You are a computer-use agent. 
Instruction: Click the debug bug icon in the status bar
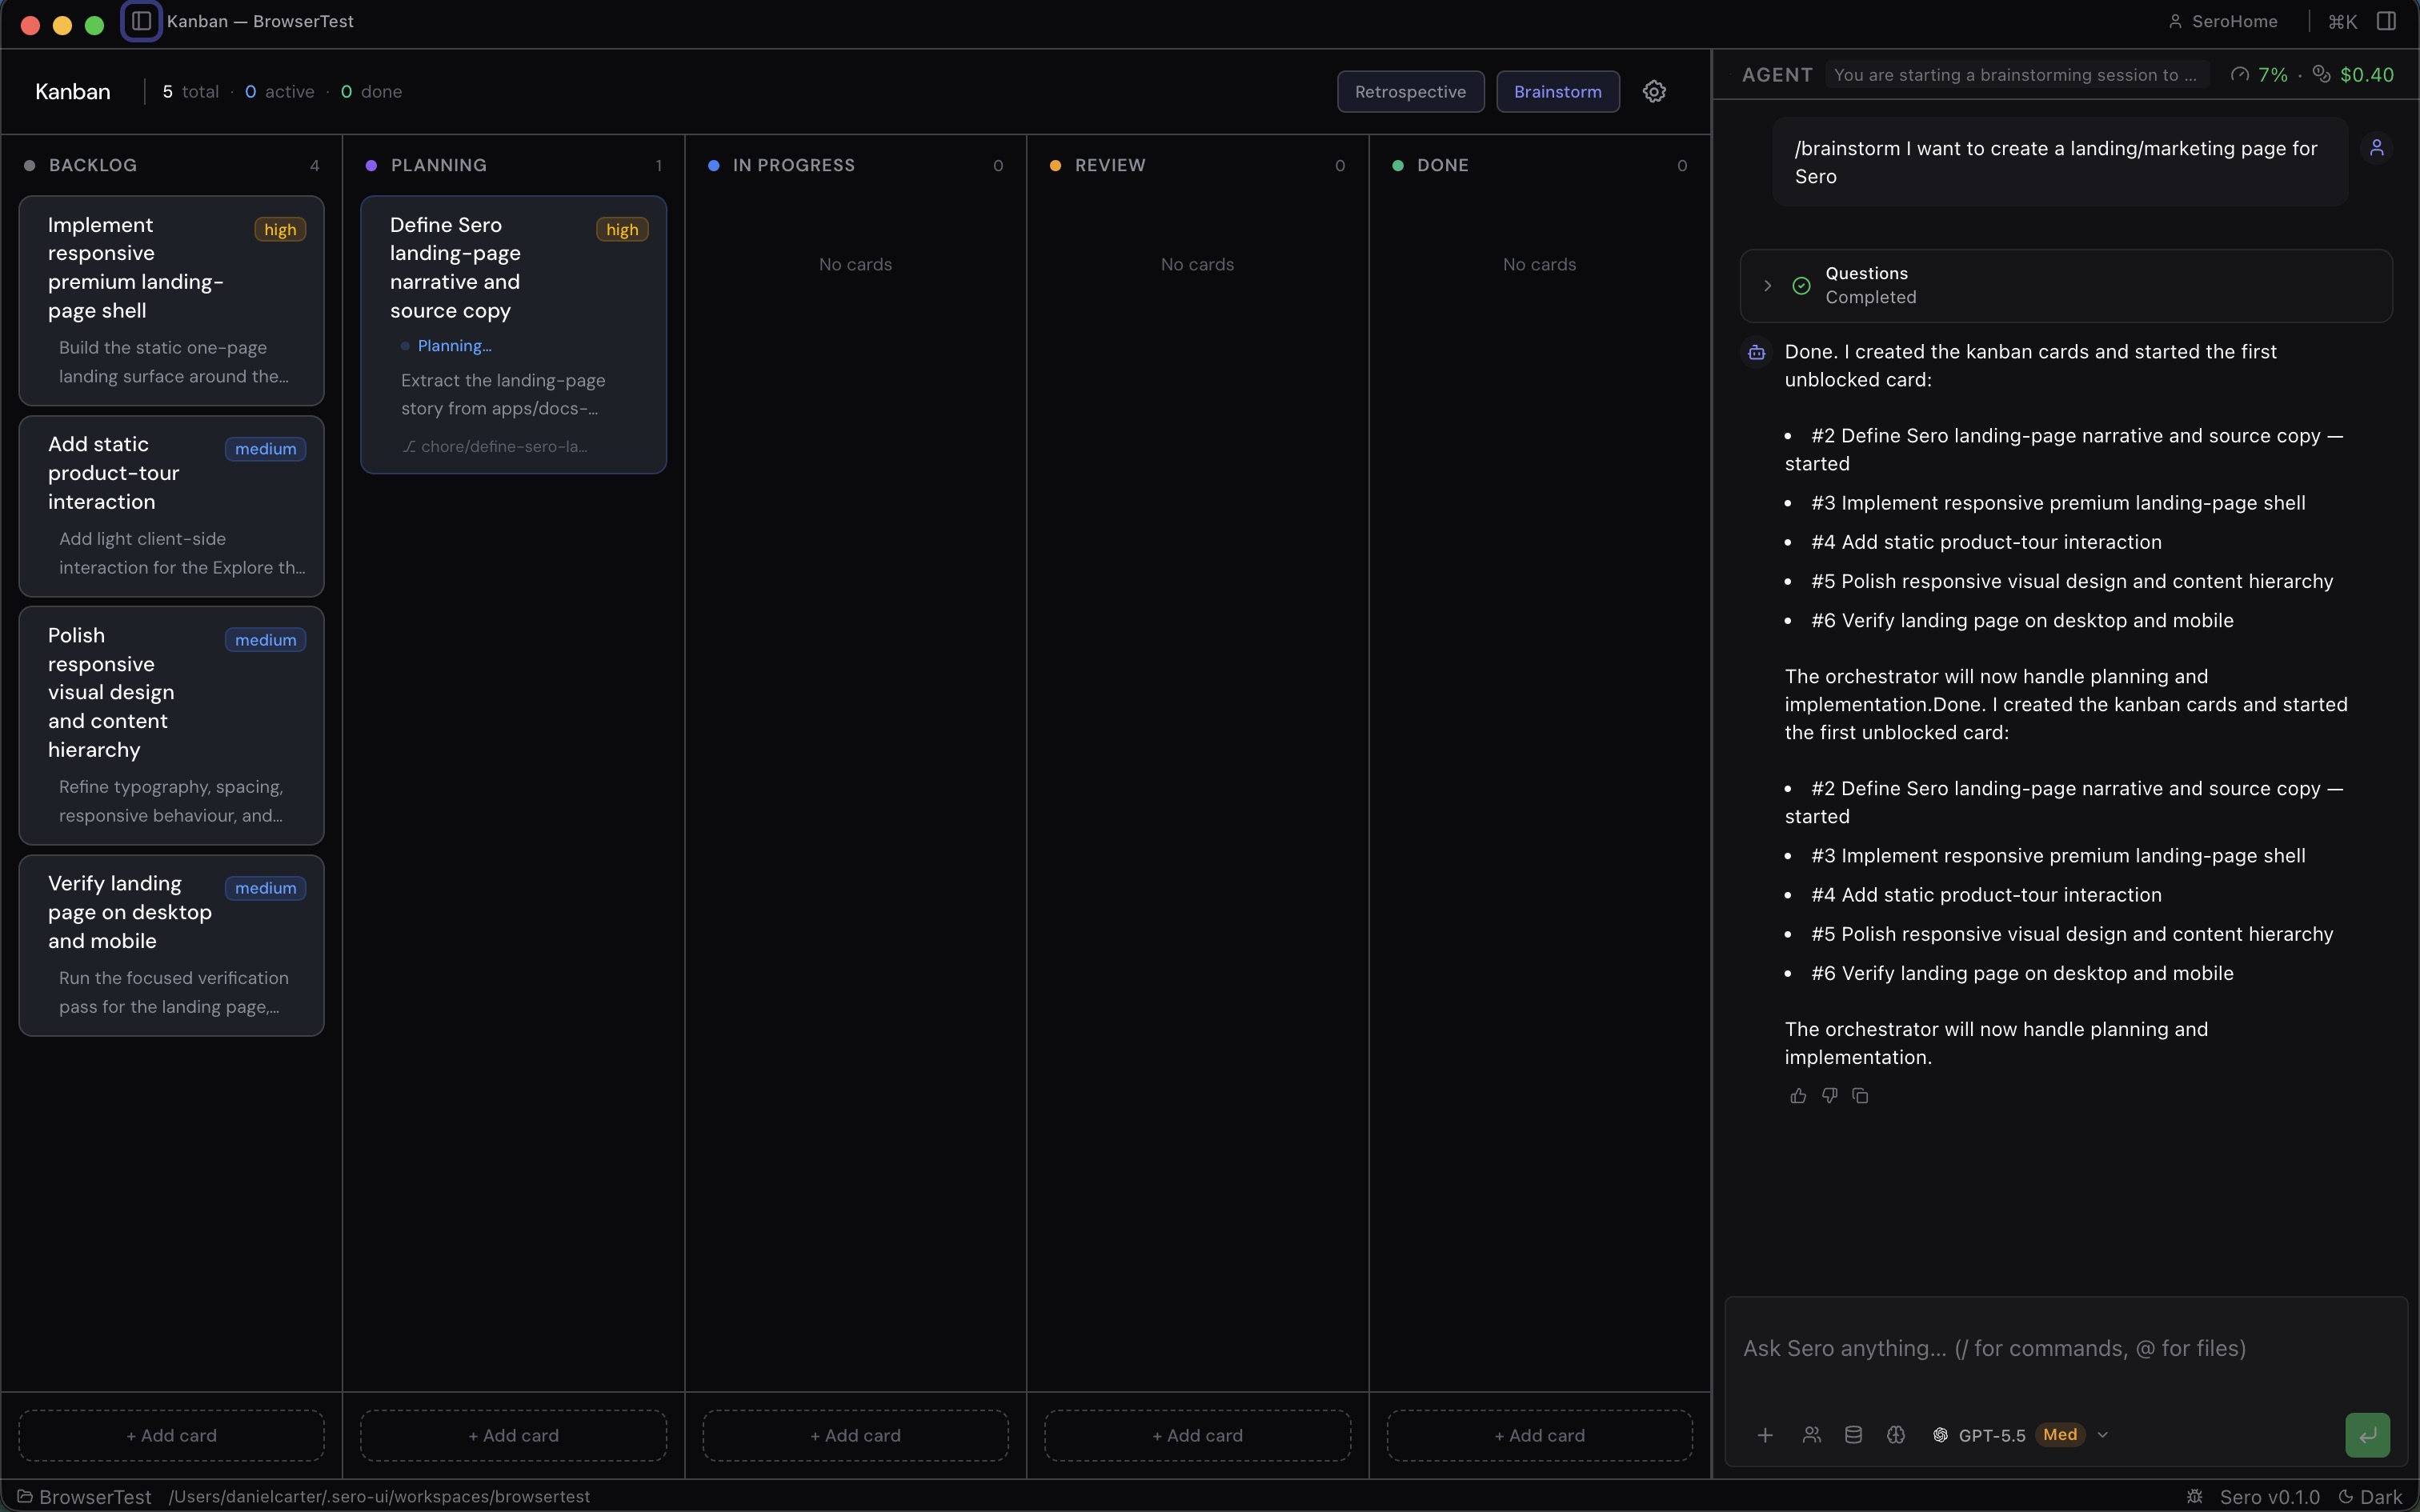[2194, 1498]
